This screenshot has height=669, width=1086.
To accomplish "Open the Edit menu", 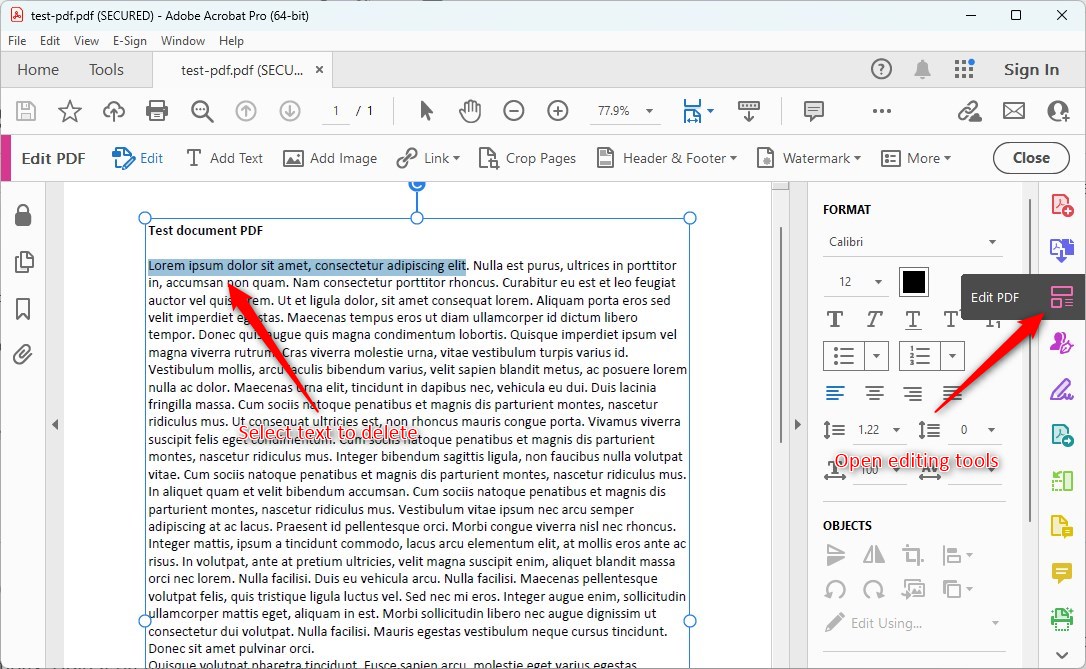I will point(49,40).
